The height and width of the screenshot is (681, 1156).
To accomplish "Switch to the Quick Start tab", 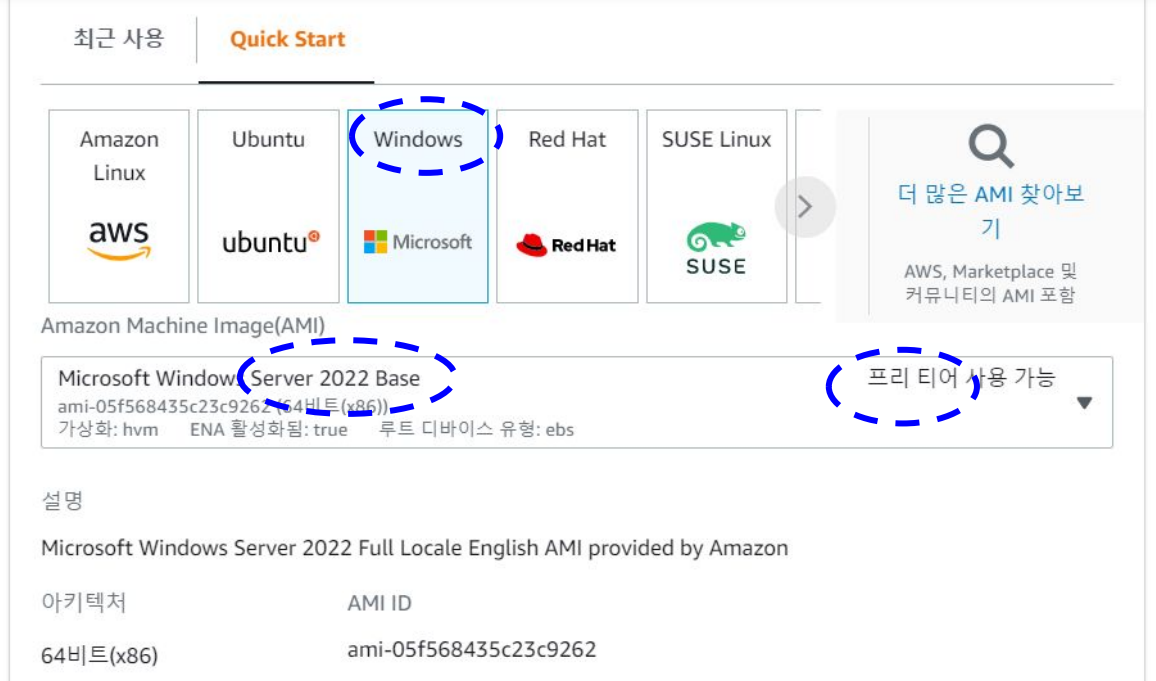I will tap(288, 39).
